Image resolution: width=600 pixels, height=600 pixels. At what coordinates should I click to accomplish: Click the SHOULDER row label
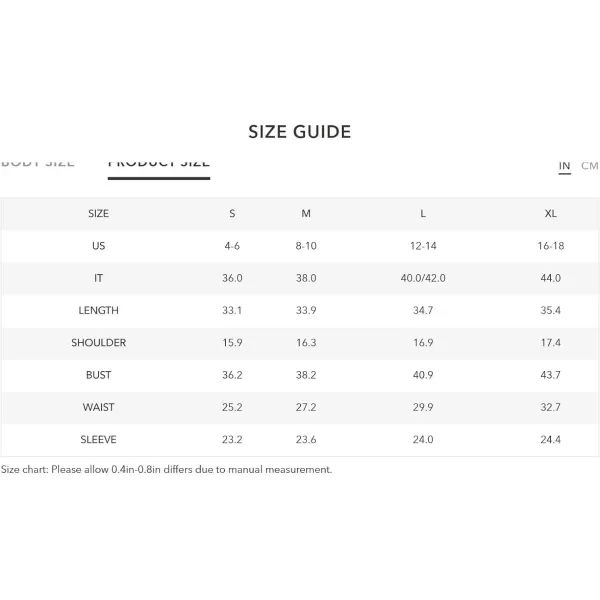coord(98,342)
